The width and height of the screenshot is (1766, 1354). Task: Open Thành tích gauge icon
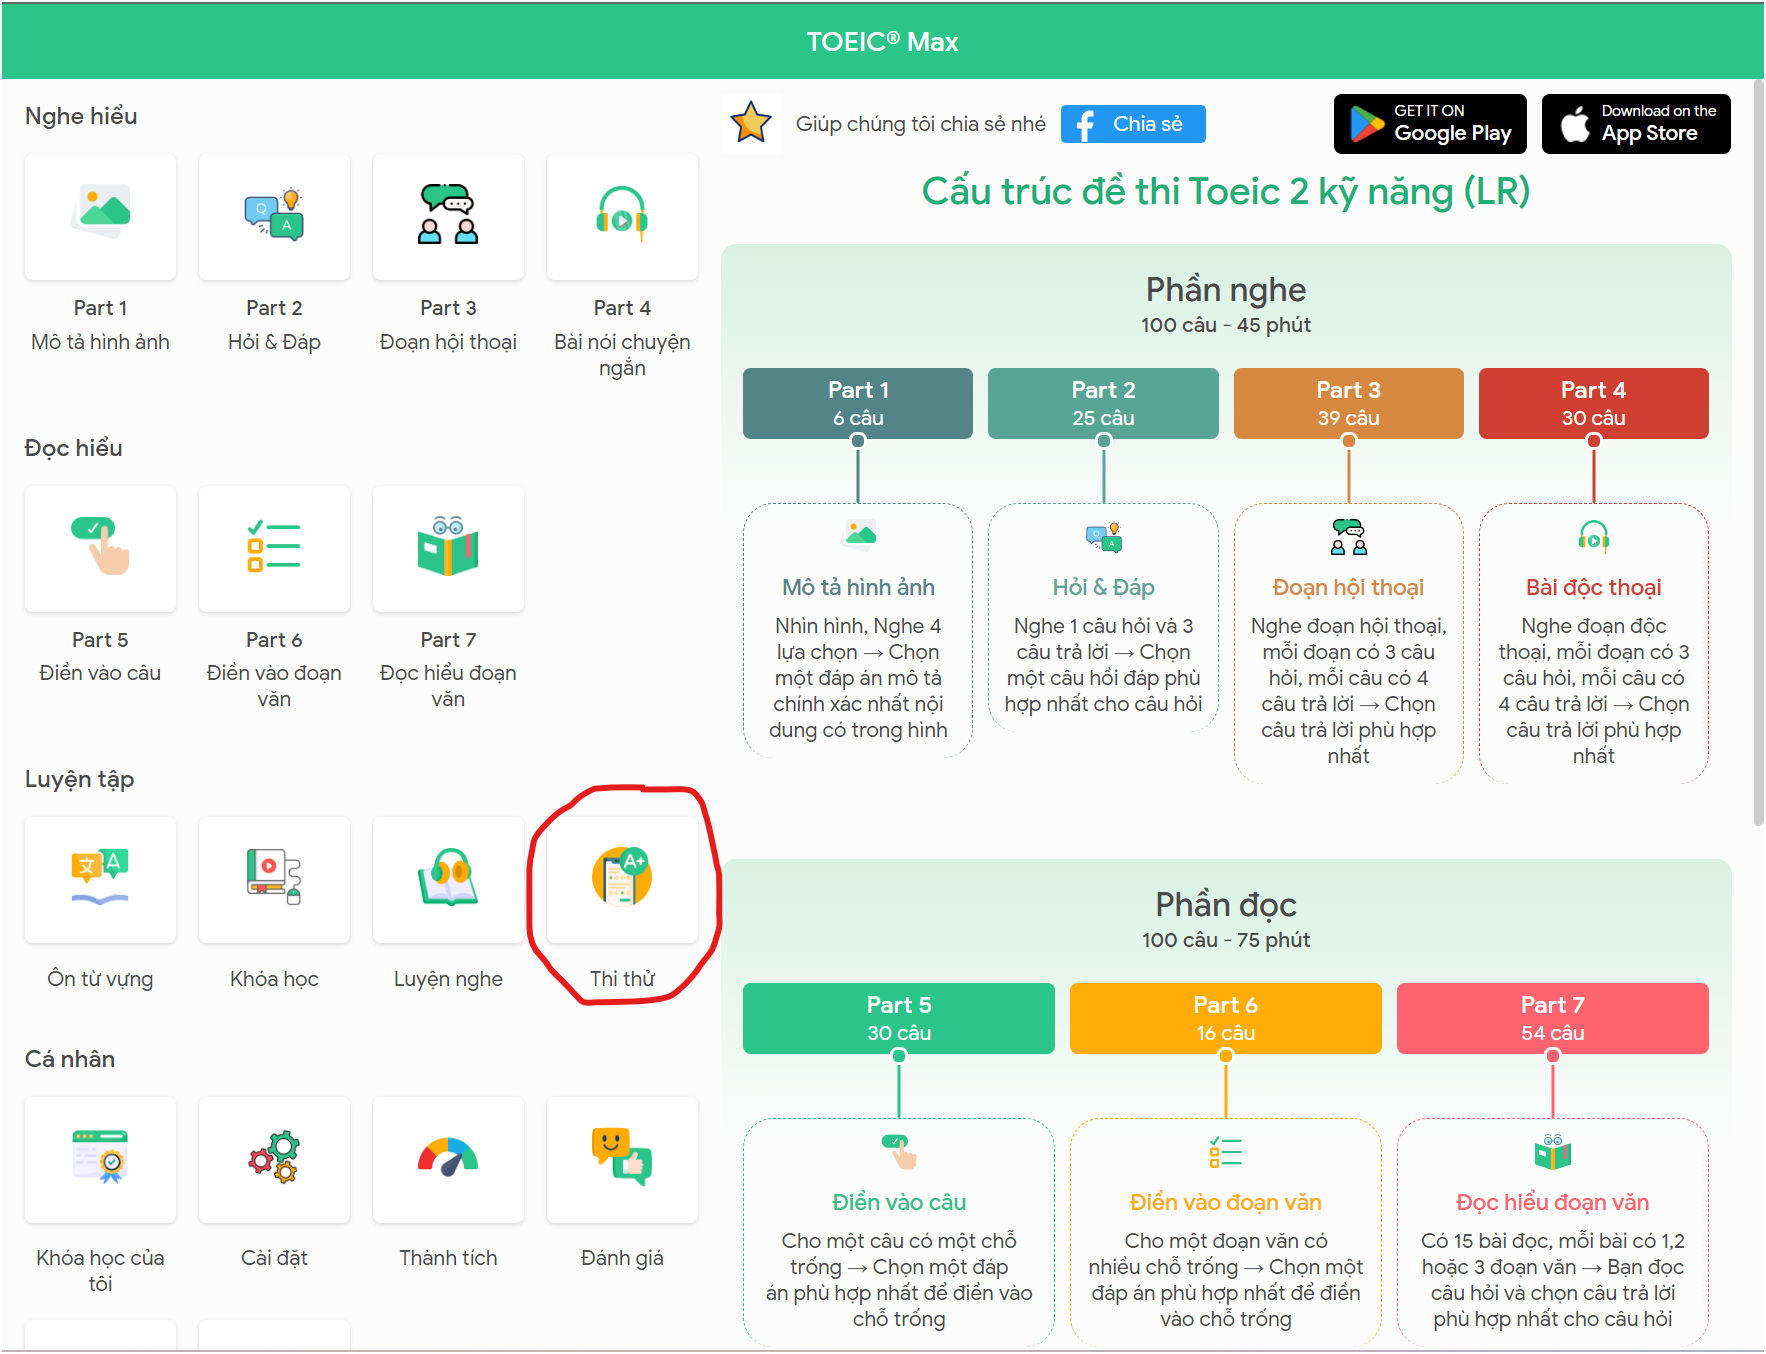[448, 1159]
